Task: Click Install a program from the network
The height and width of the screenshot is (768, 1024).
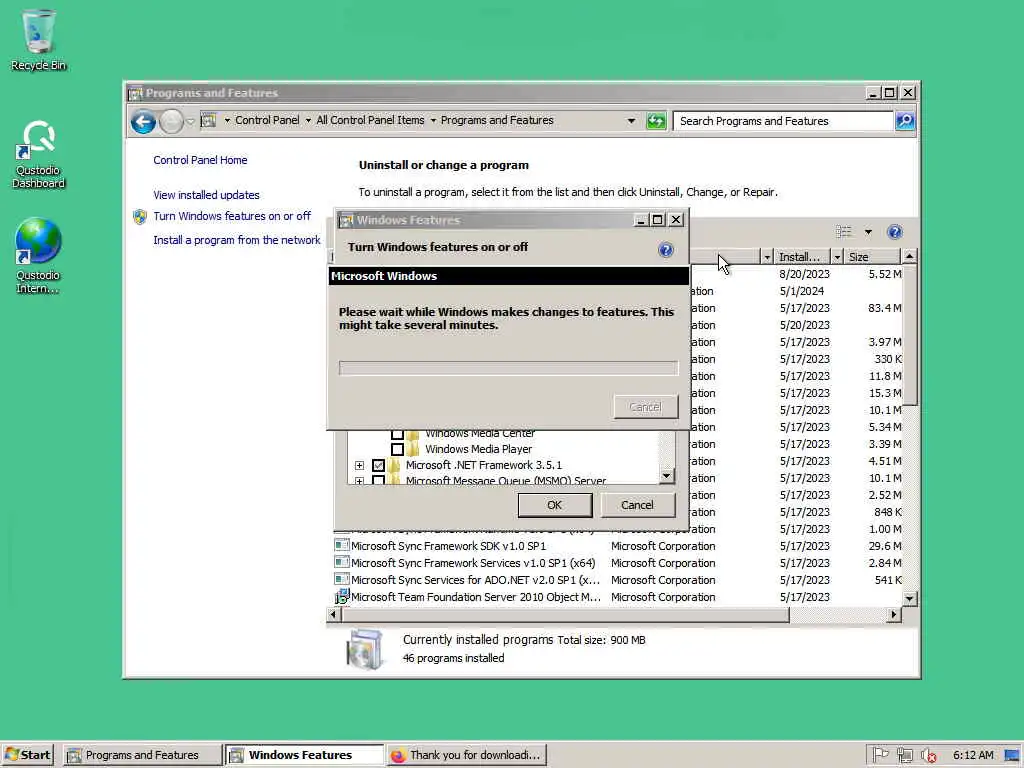Action: 236,240
